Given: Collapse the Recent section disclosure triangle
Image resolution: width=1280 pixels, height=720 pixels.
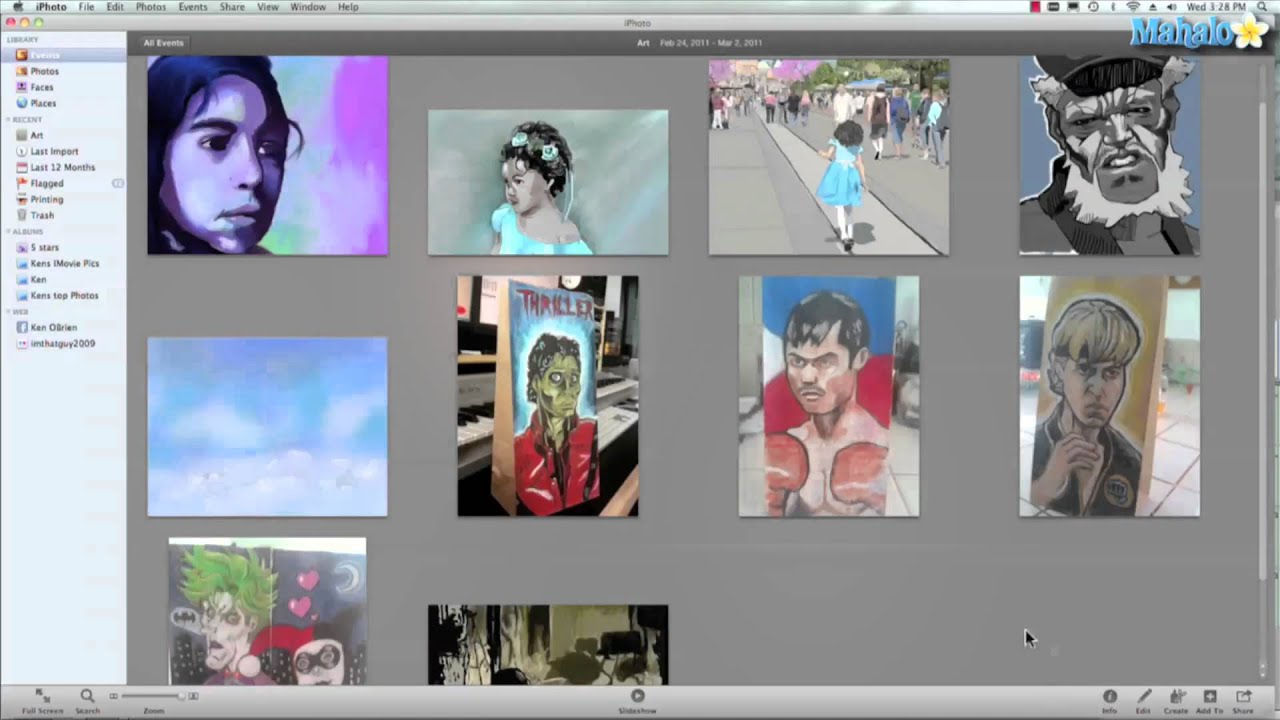Looking at the screenshot, I should (x=8, y=120).
